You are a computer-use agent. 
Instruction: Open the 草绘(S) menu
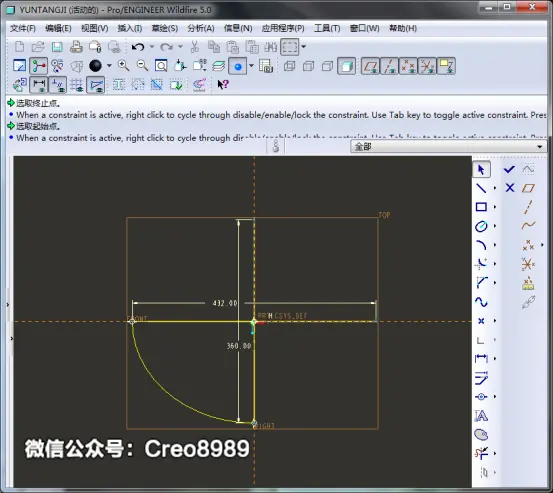(x=164, y=28)
